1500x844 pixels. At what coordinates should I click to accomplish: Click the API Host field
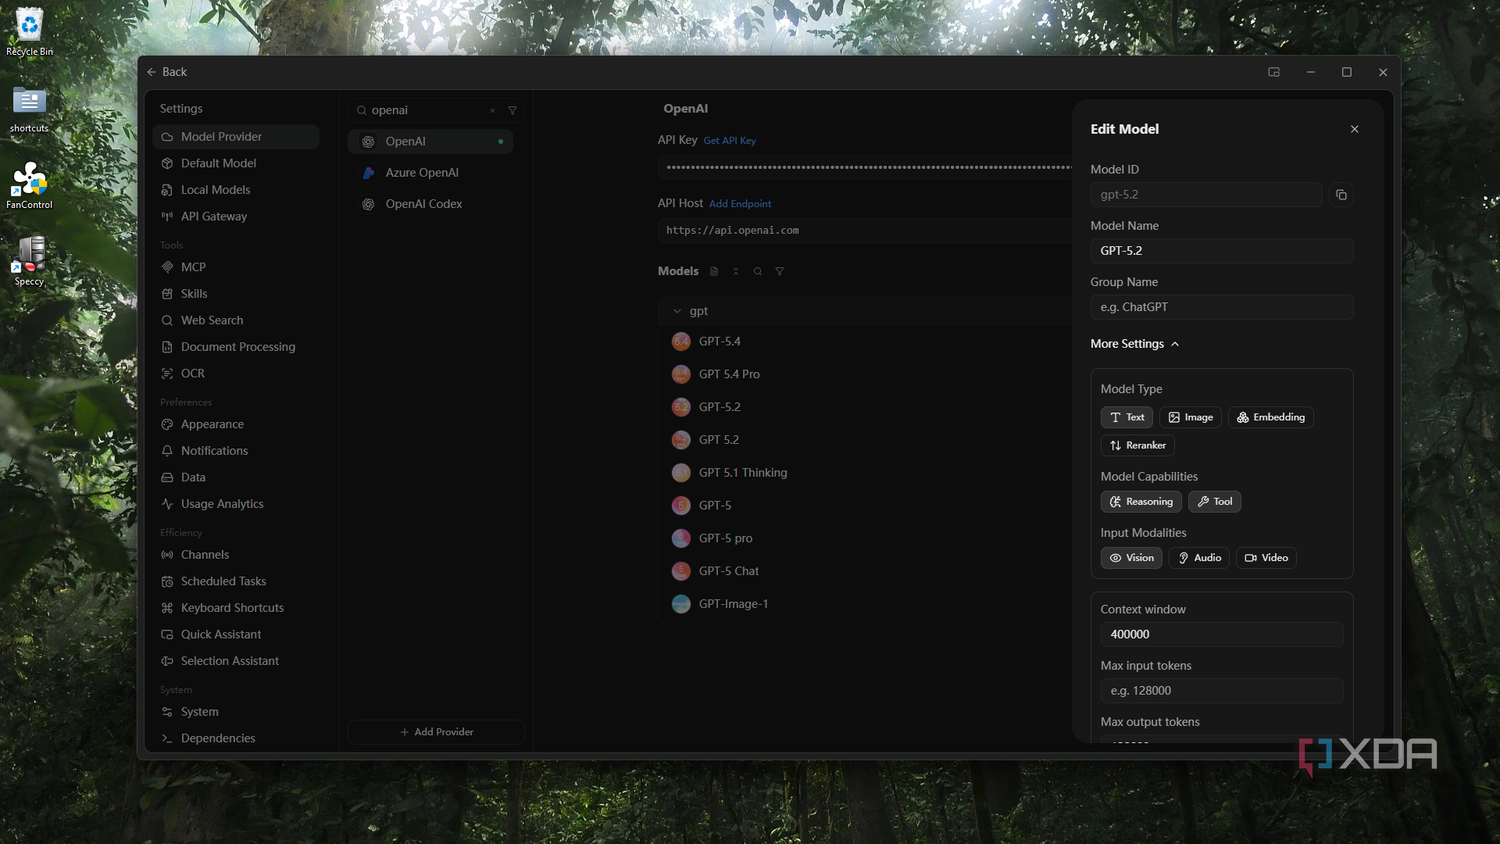(x=865, y=231)
